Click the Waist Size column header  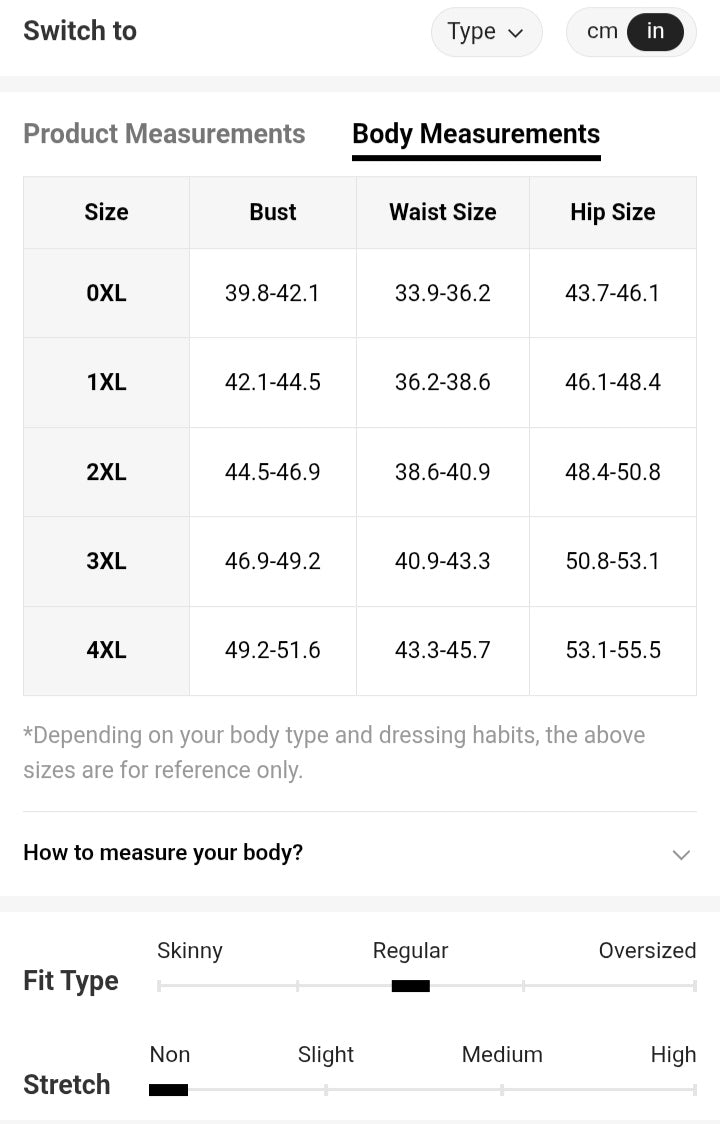pos(442,212)
